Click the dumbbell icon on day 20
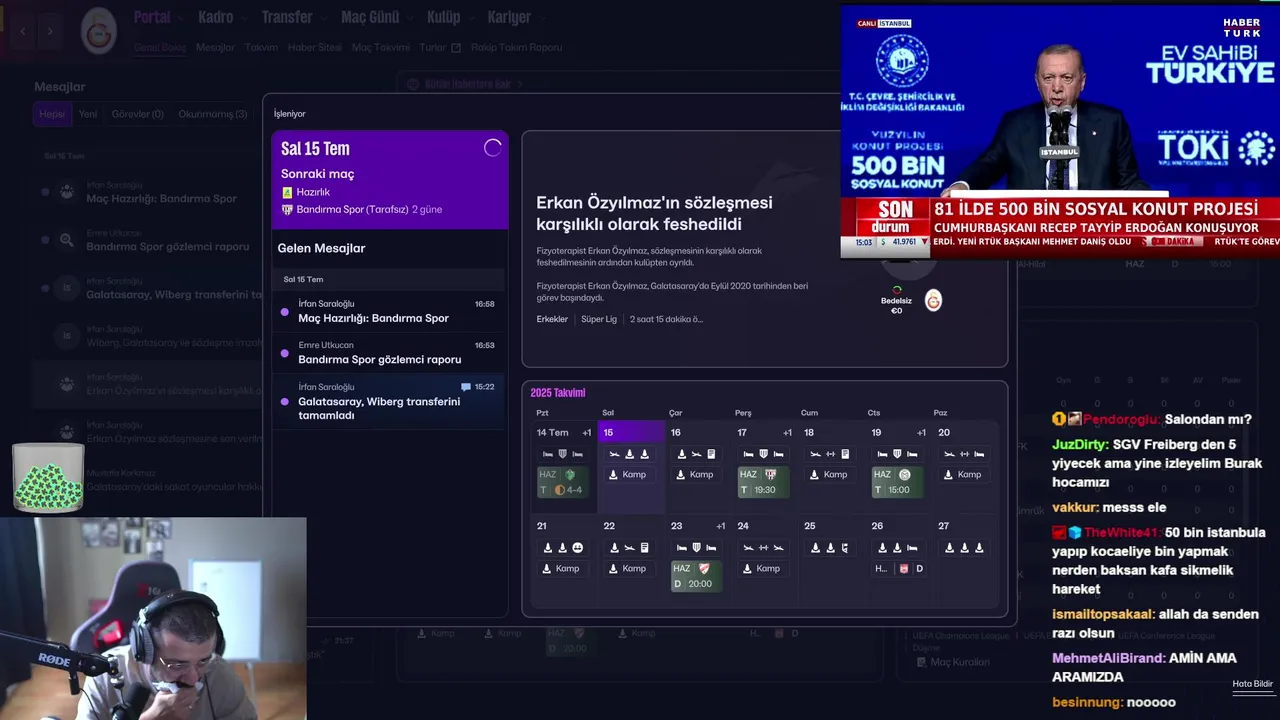This screenshot has width=1280, height=720. tap(964, 454)
